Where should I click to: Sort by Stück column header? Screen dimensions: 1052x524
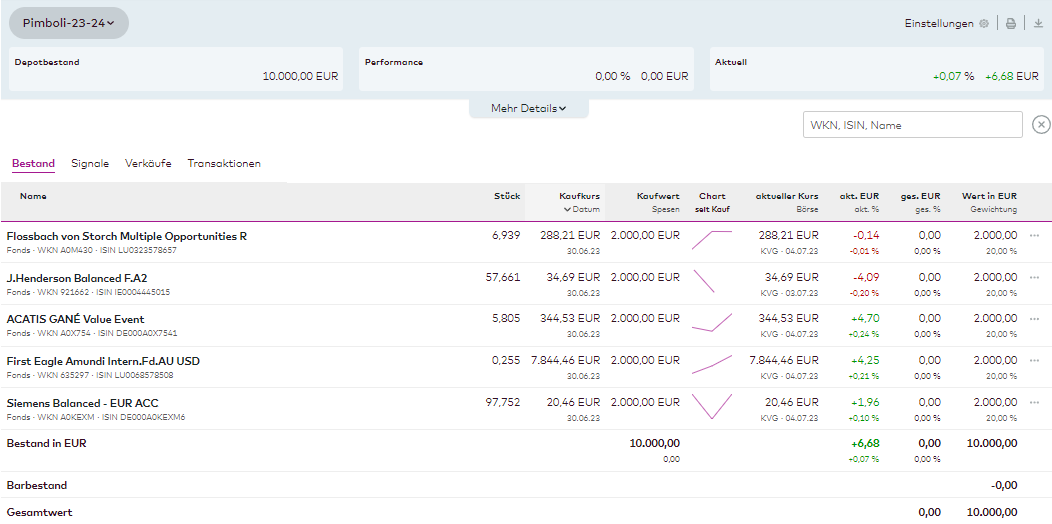508,196
